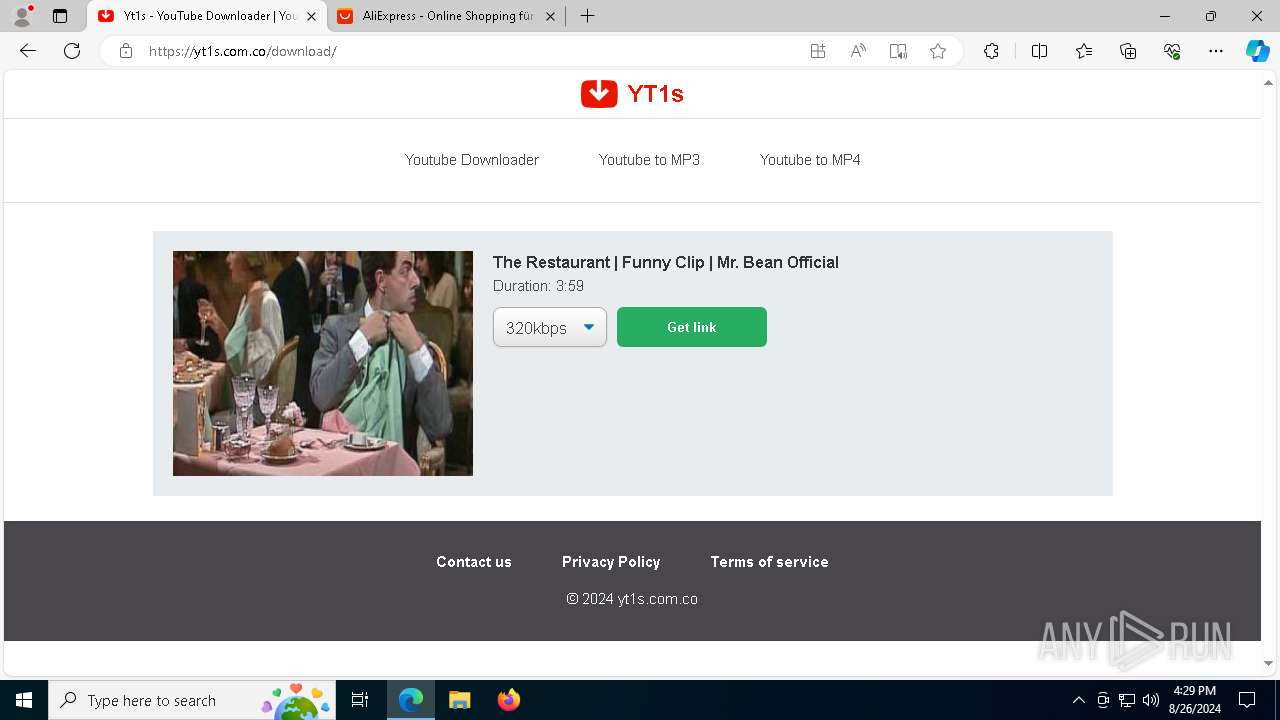Click the video title The Restaurant Funny Clip
This screenshot has width=1280, height=720.
click(x=666, y=262)
